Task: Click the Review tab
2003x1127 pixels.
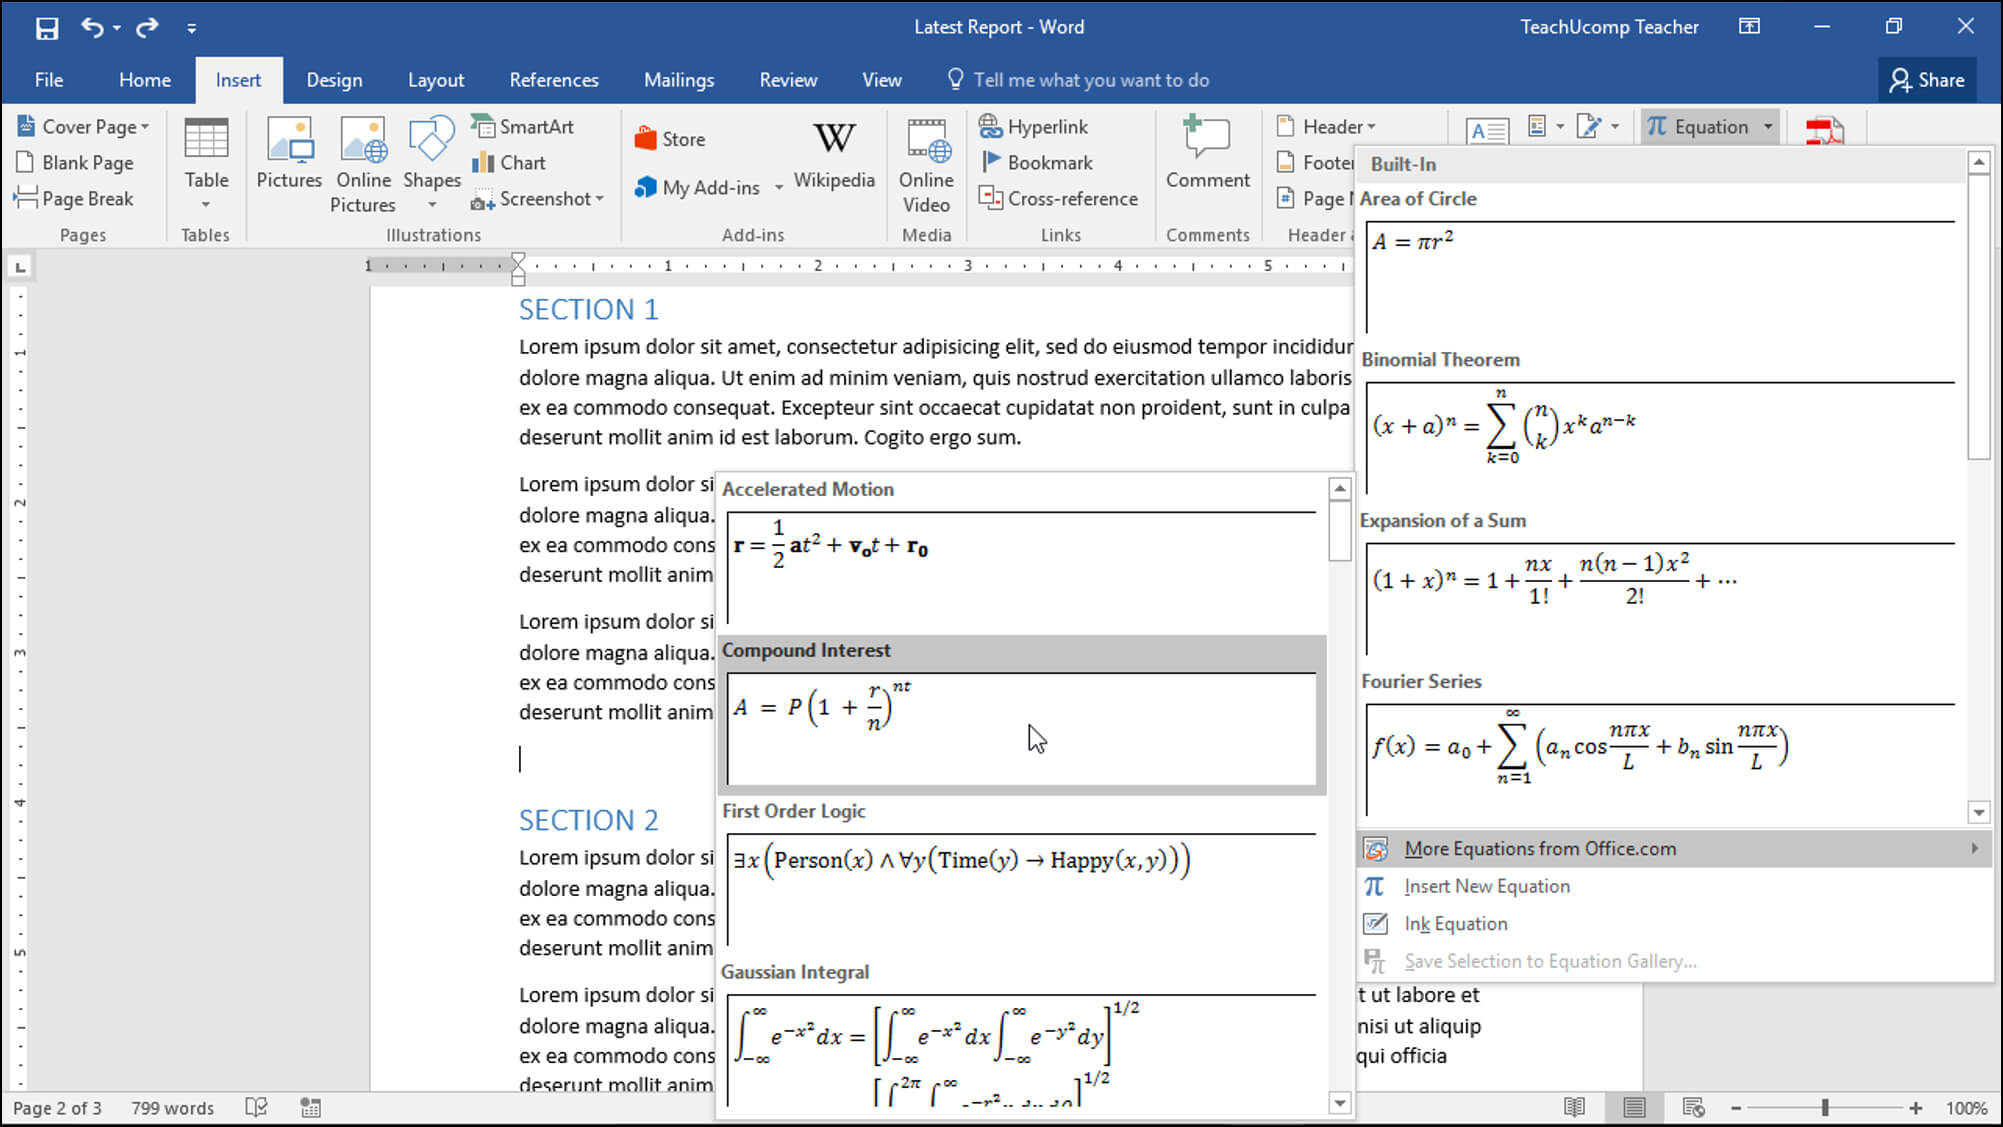Action: [x=788, y=78]
